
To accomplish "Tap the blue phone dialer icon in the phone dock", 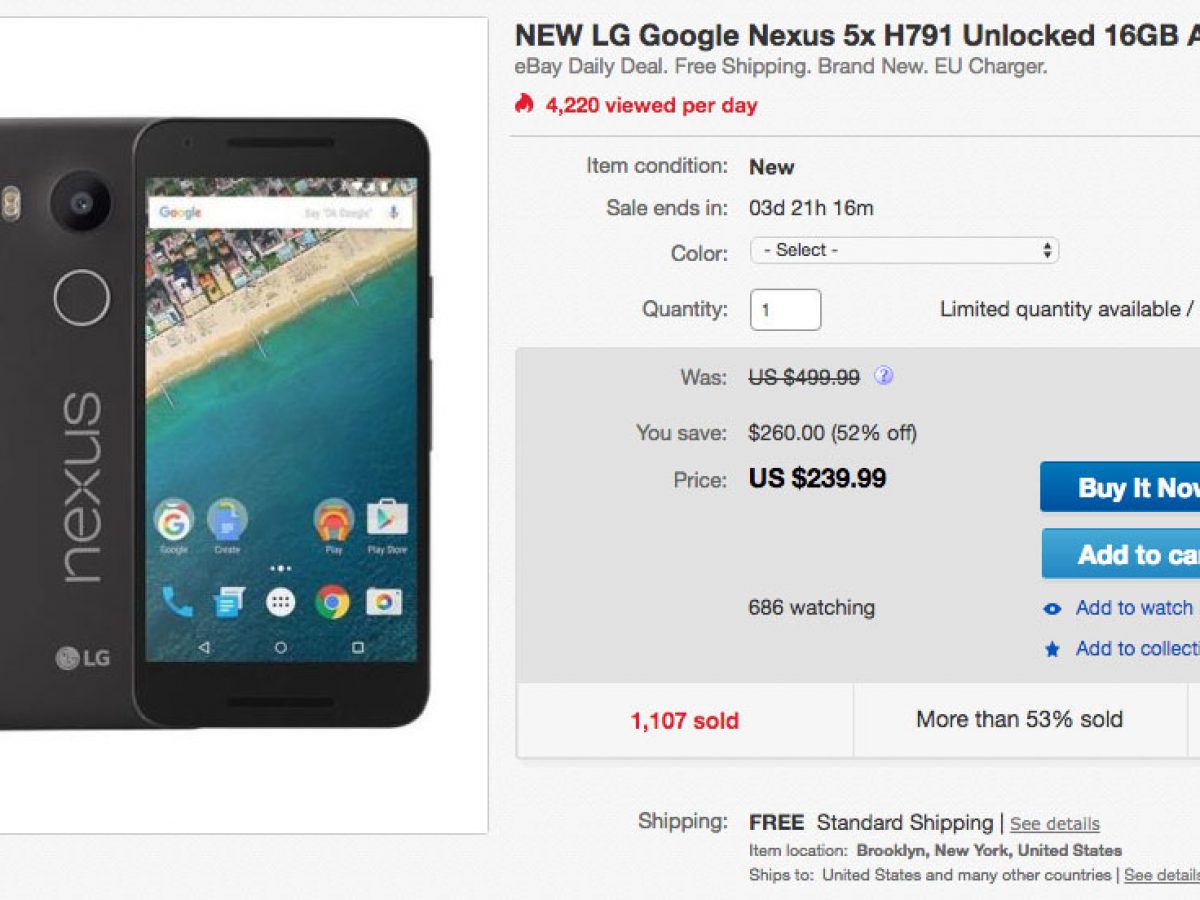I will [x=177, y=601].
